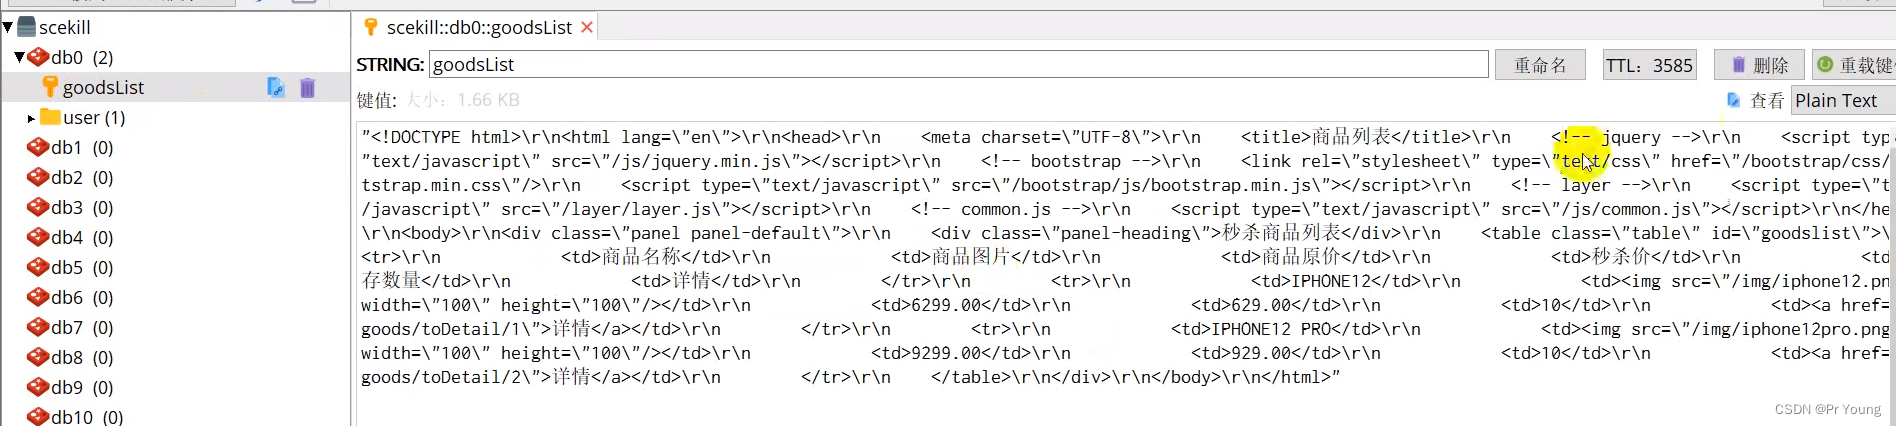Click the db1 database icon

coord(38,147)
